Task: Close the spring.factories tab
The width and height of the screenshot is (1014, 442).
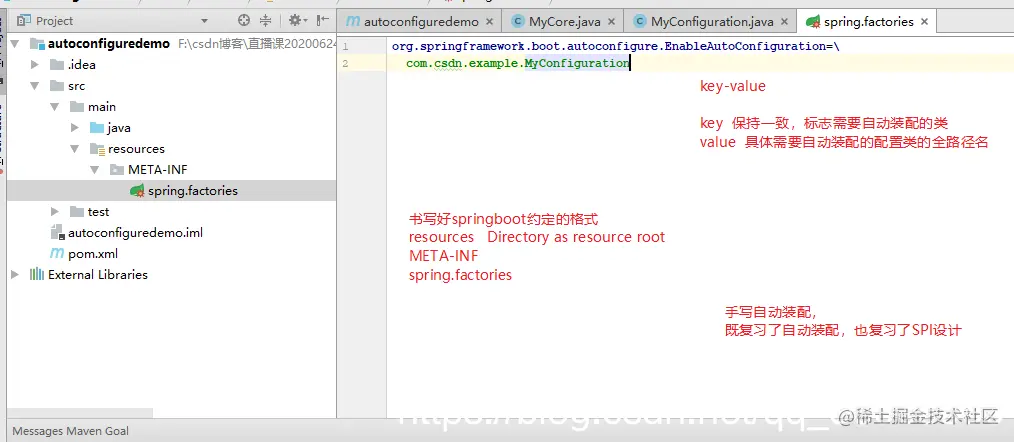Action: coord(924,22)
